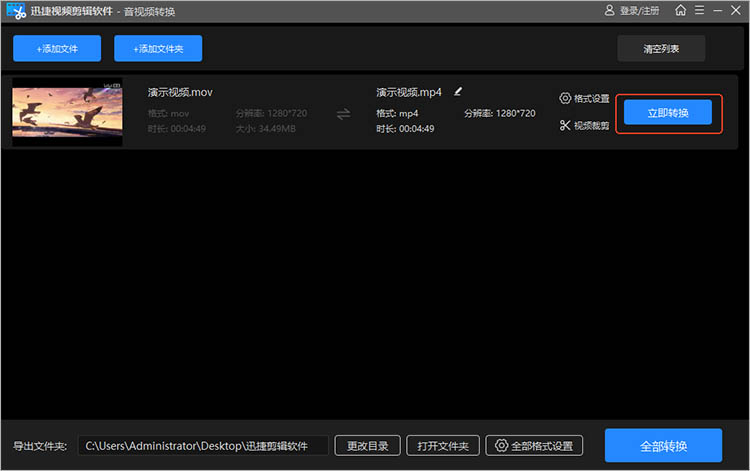Open 全部格式设置 settings
Image resolution: width=750 pixels, height=471 pixels.
click(x=534, y=446)
